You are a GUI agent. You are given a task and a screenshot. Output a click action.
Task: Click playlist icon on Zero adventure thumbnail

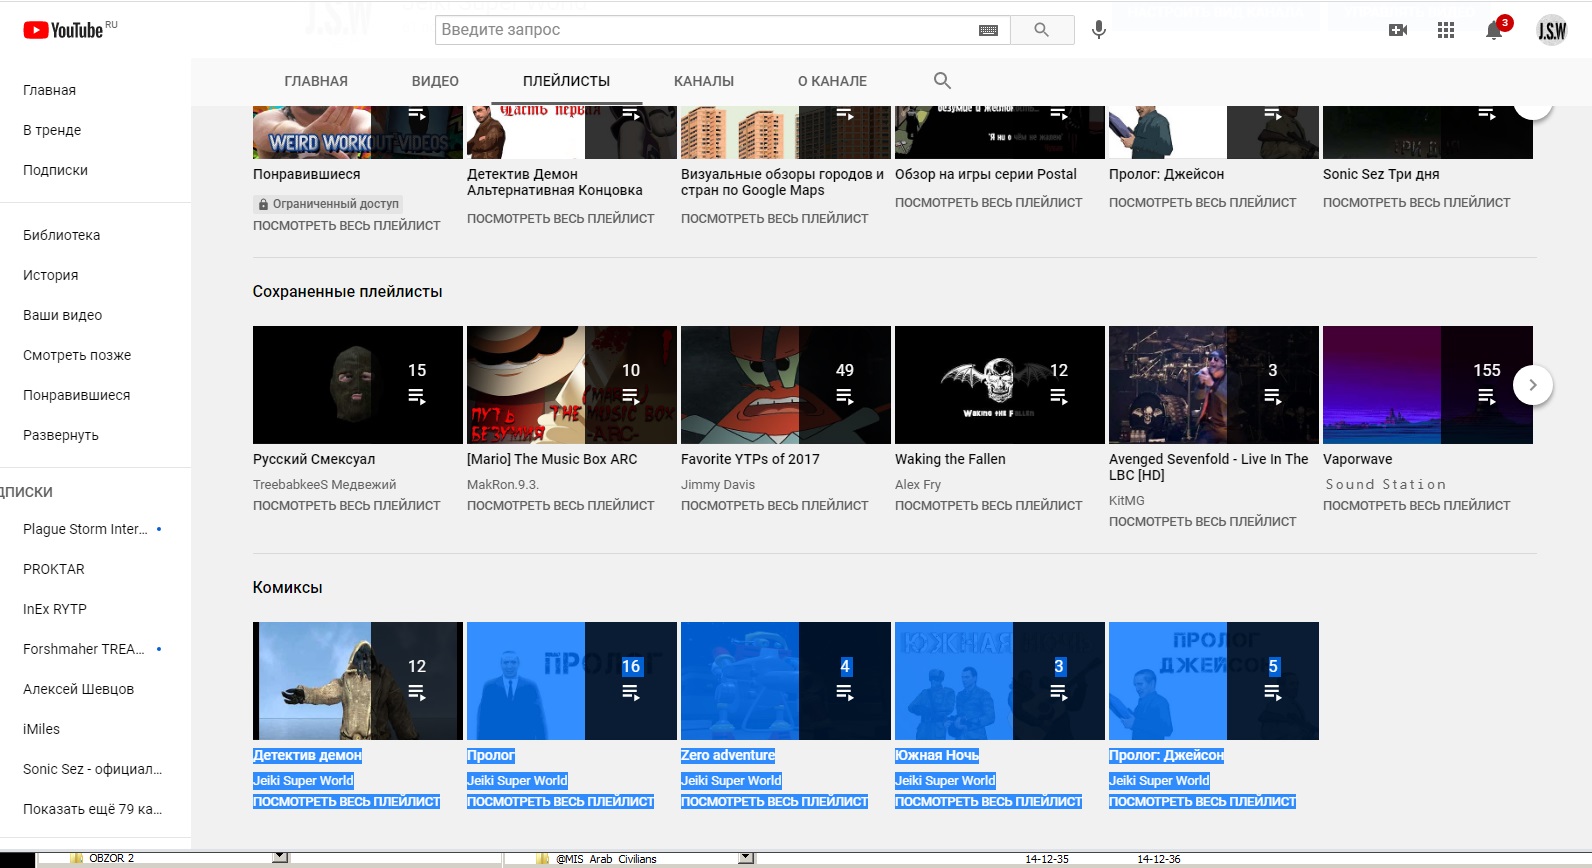[845, 693]
